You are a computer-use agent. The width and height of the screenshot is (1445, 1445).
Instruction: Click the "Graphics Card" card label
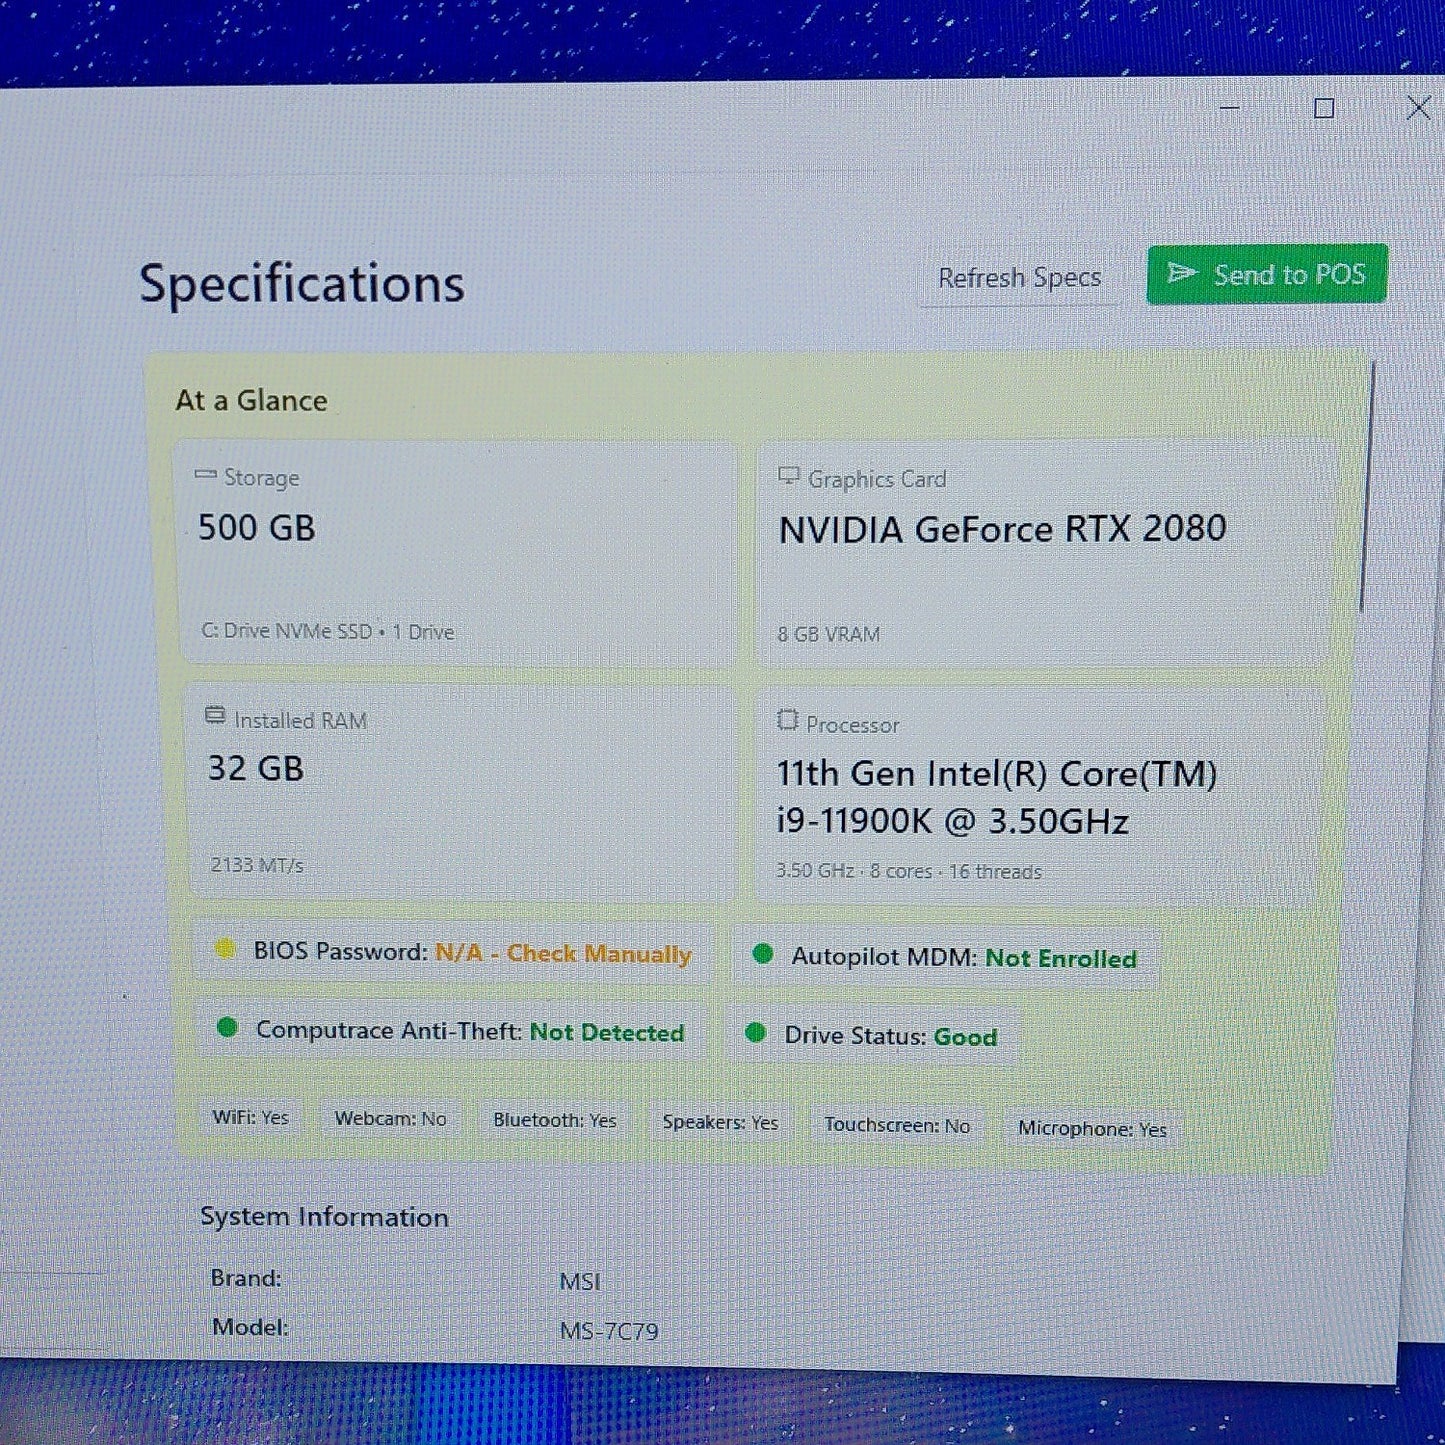tap(877, 479)
